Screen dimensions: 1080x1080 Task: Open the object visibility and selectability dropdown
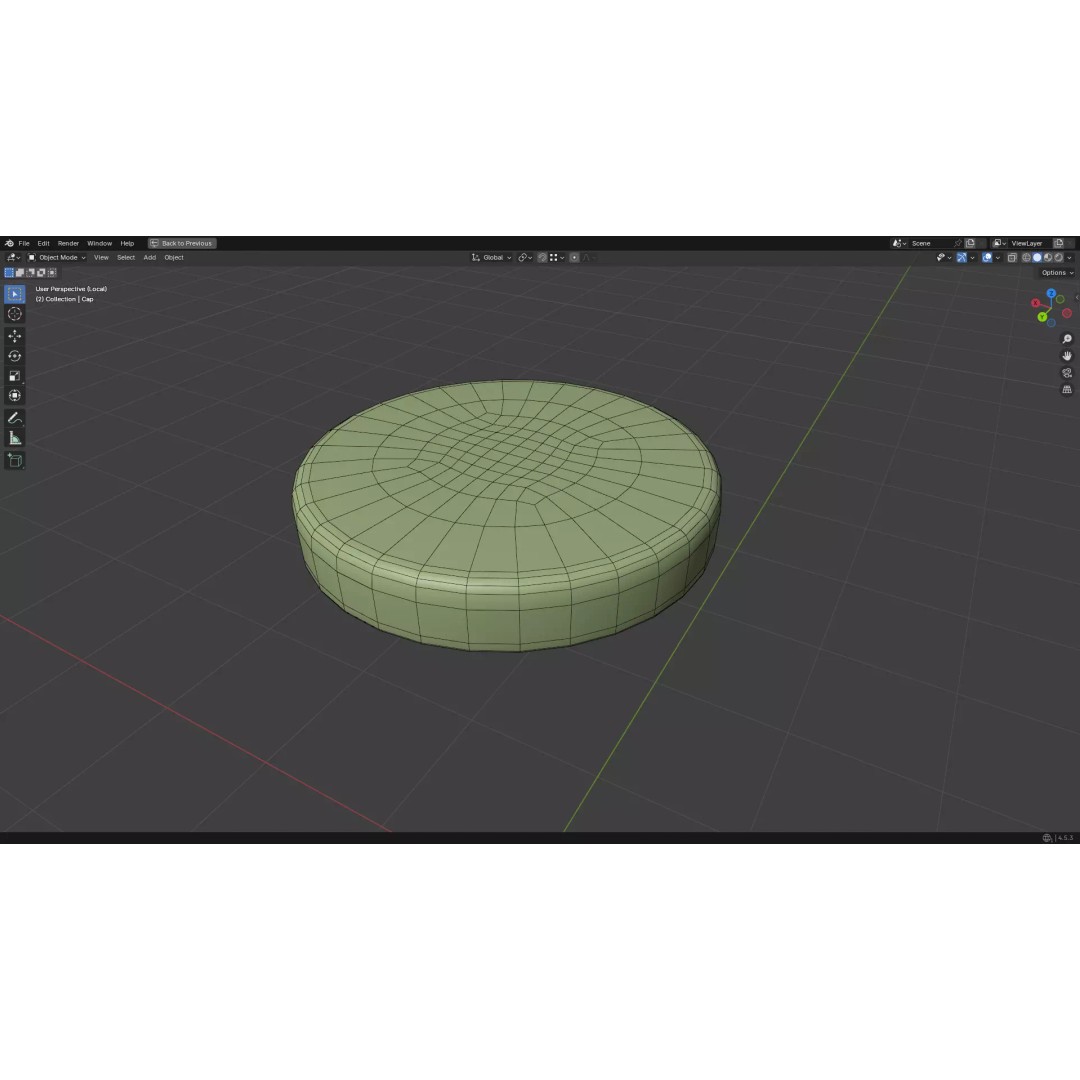(x=944, y=258)
